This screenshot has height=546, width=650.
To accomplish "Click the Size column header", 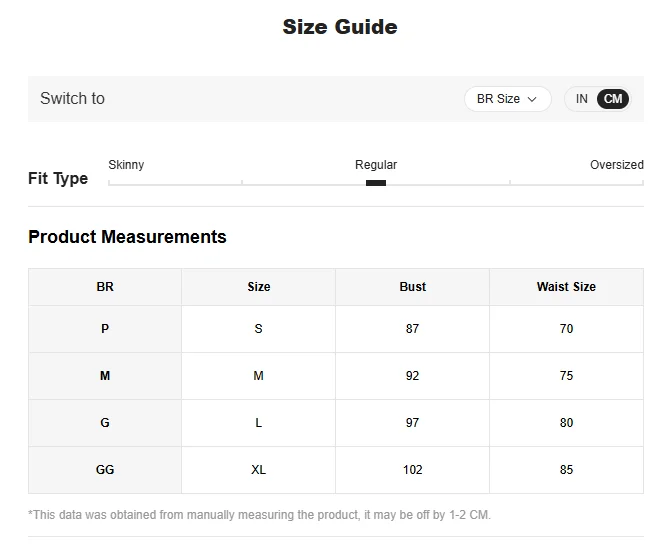I will pos(259,287).
